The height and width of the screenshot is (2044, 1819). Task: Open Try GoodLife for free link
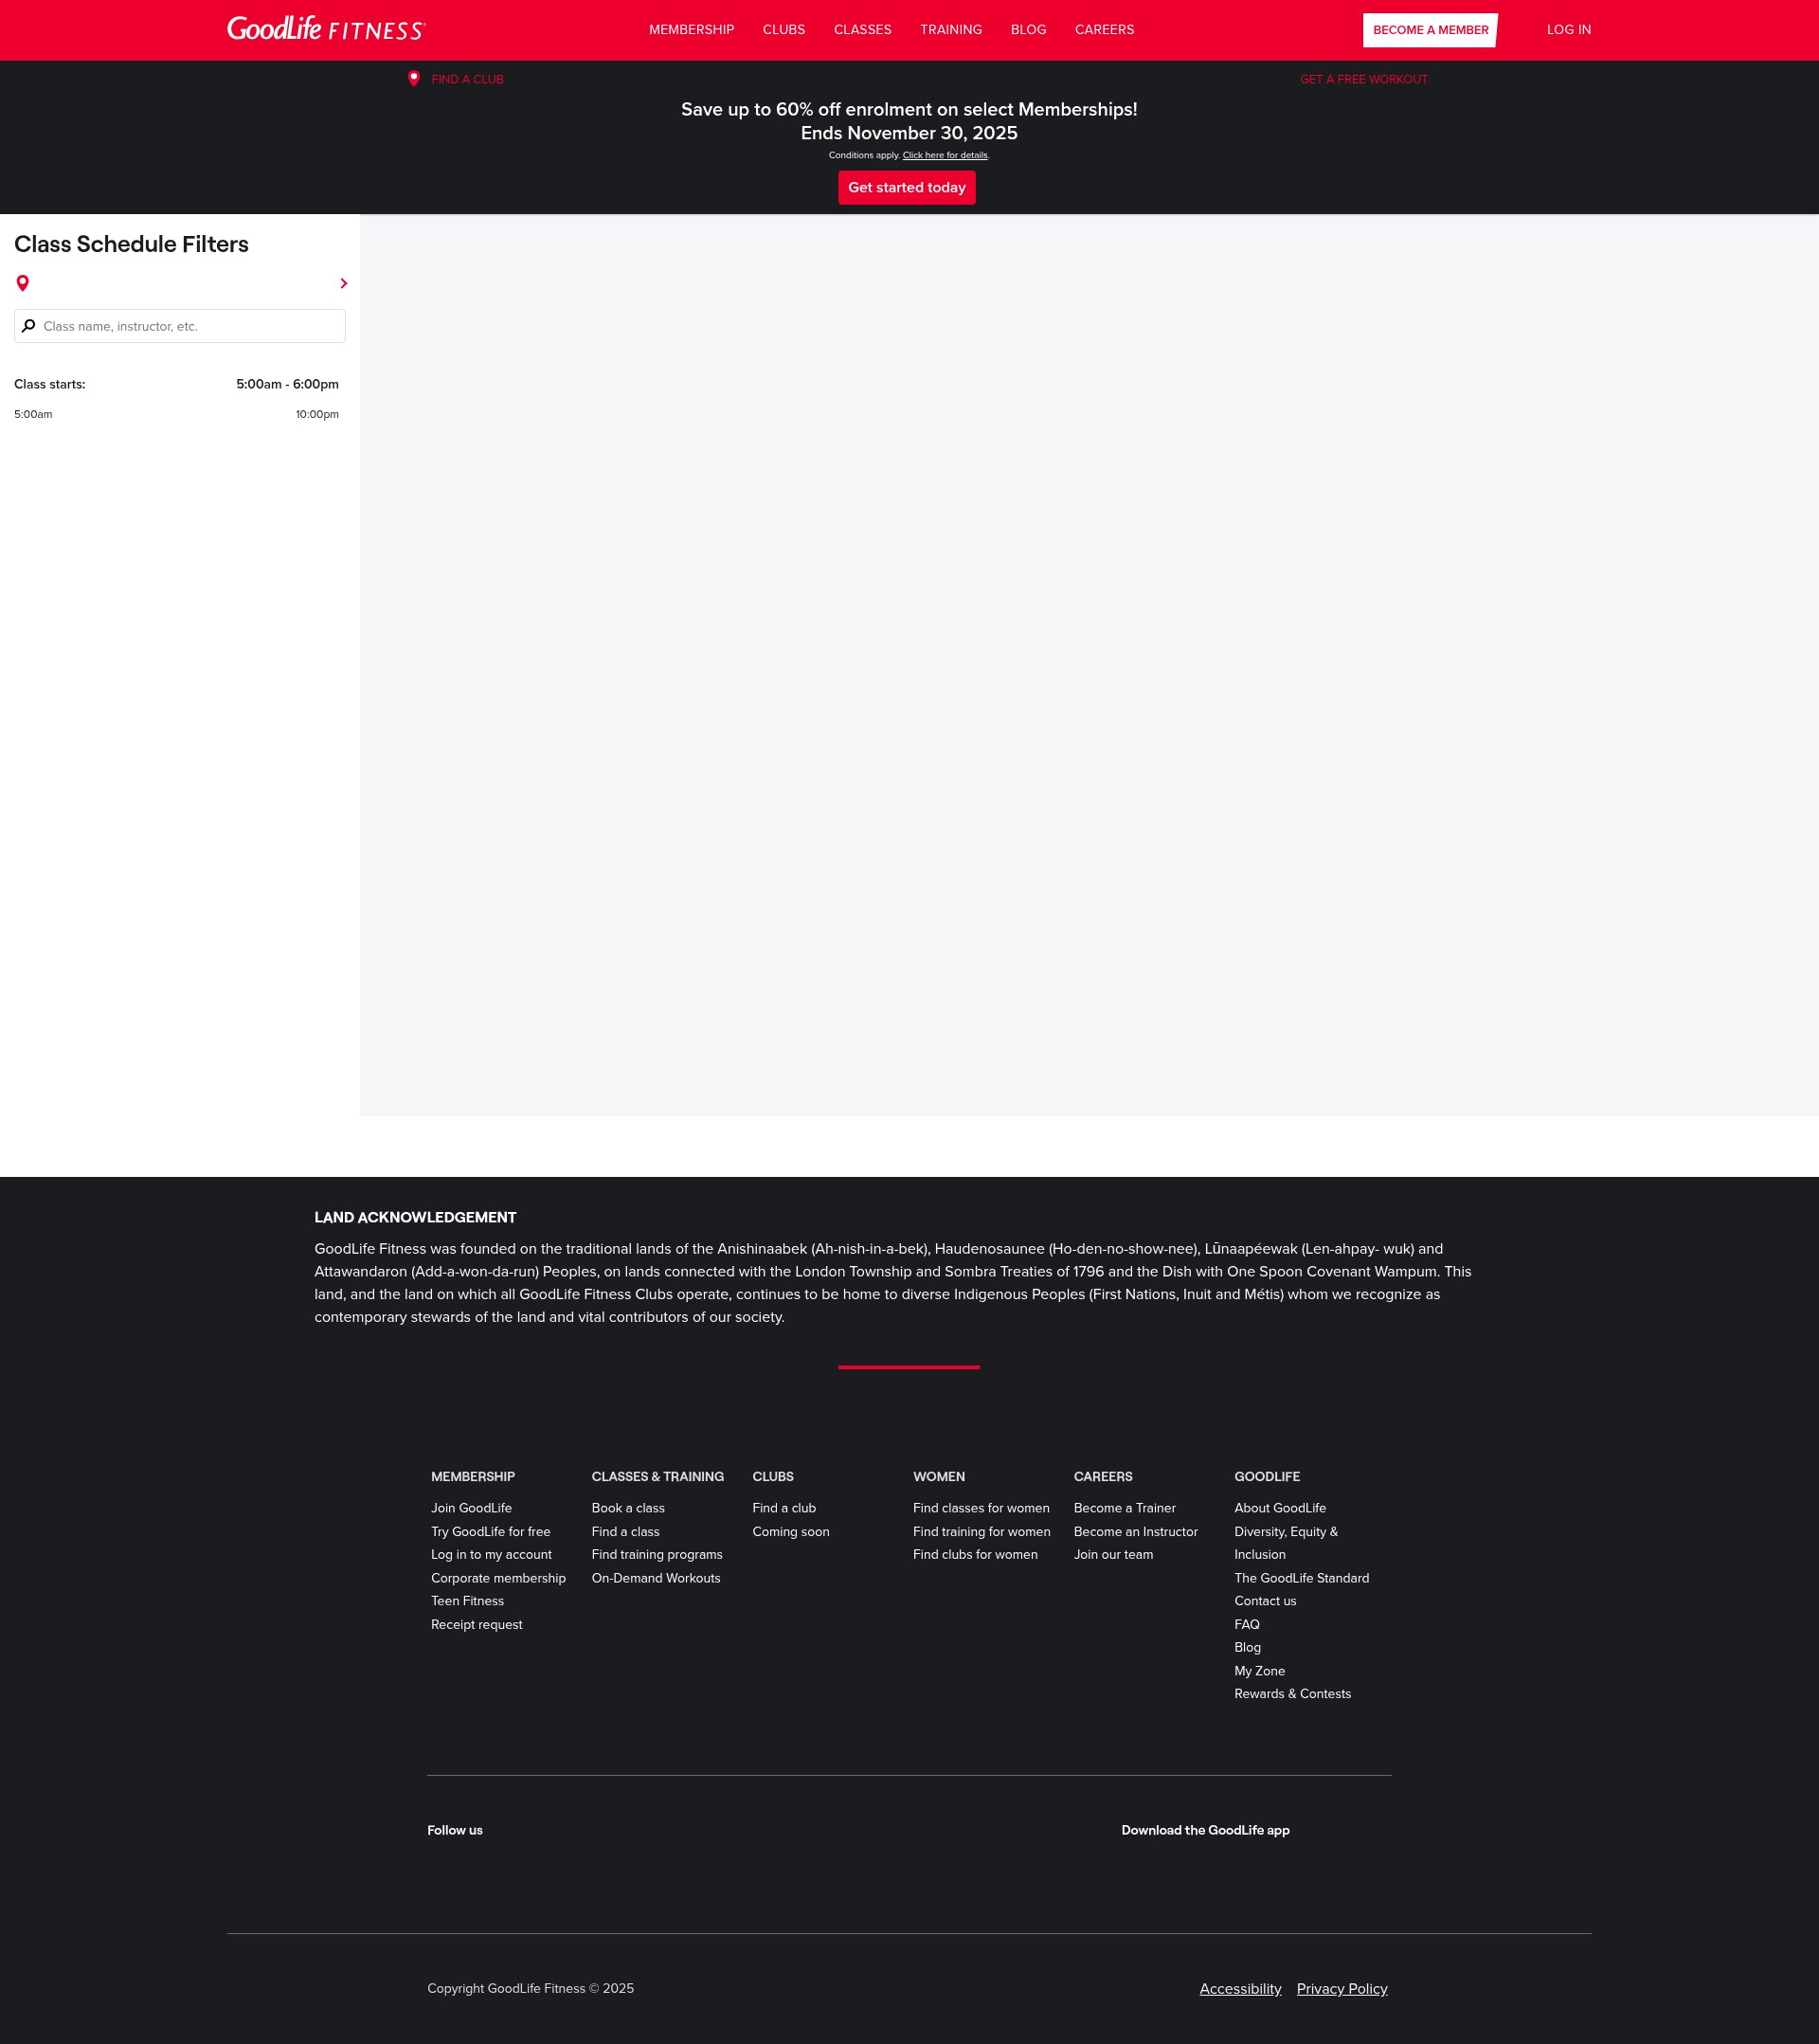(x=490, y=1531)
